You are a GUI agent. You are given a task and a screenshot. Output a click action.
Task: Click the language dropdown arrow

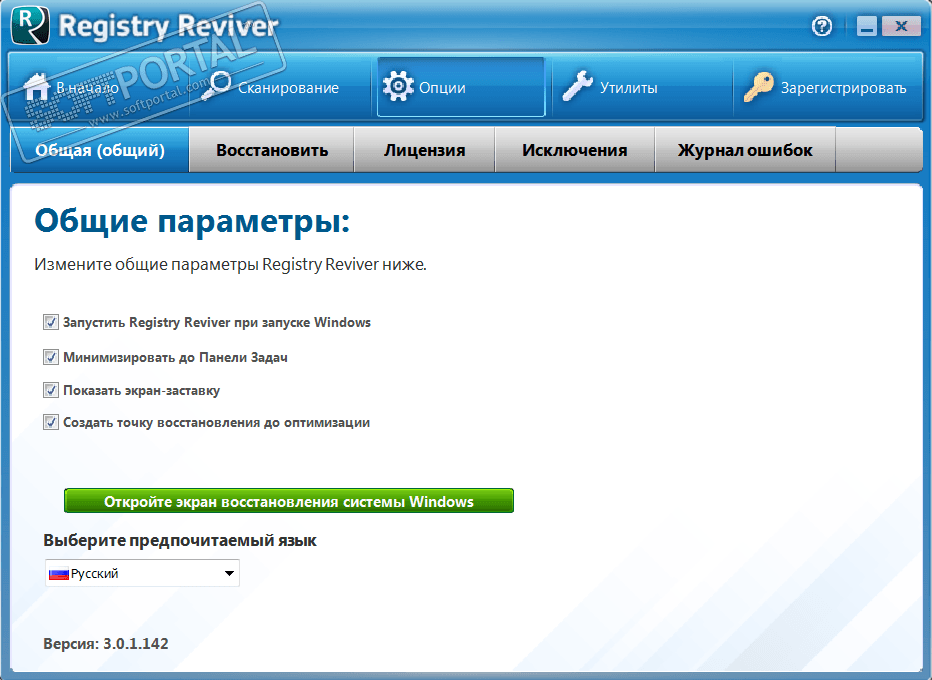tap(229, 574)
